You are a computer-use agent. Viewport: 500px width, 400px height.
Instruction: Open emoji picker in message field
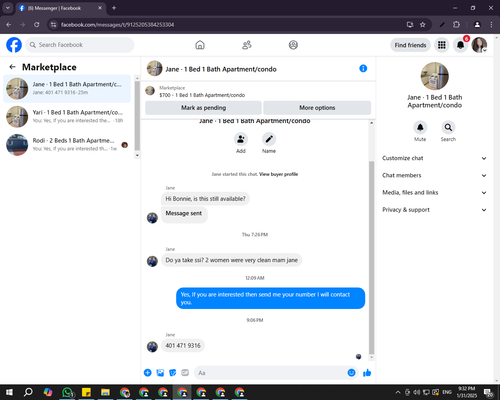tap(351, 373)
